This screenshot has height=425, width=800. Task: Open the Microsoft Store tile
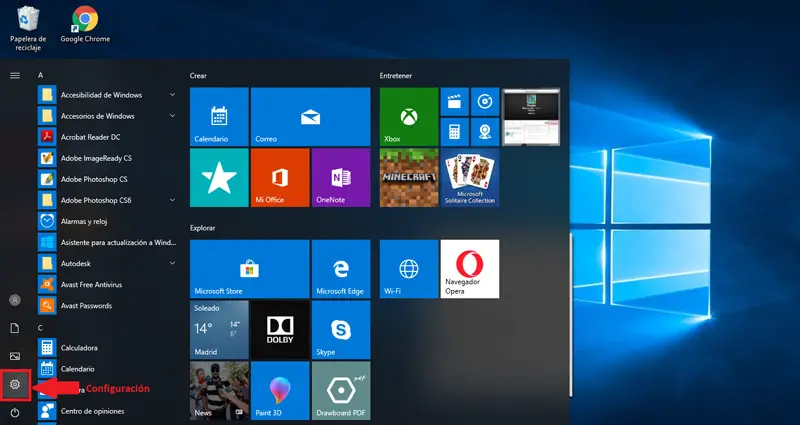click(x=249, y=269)
